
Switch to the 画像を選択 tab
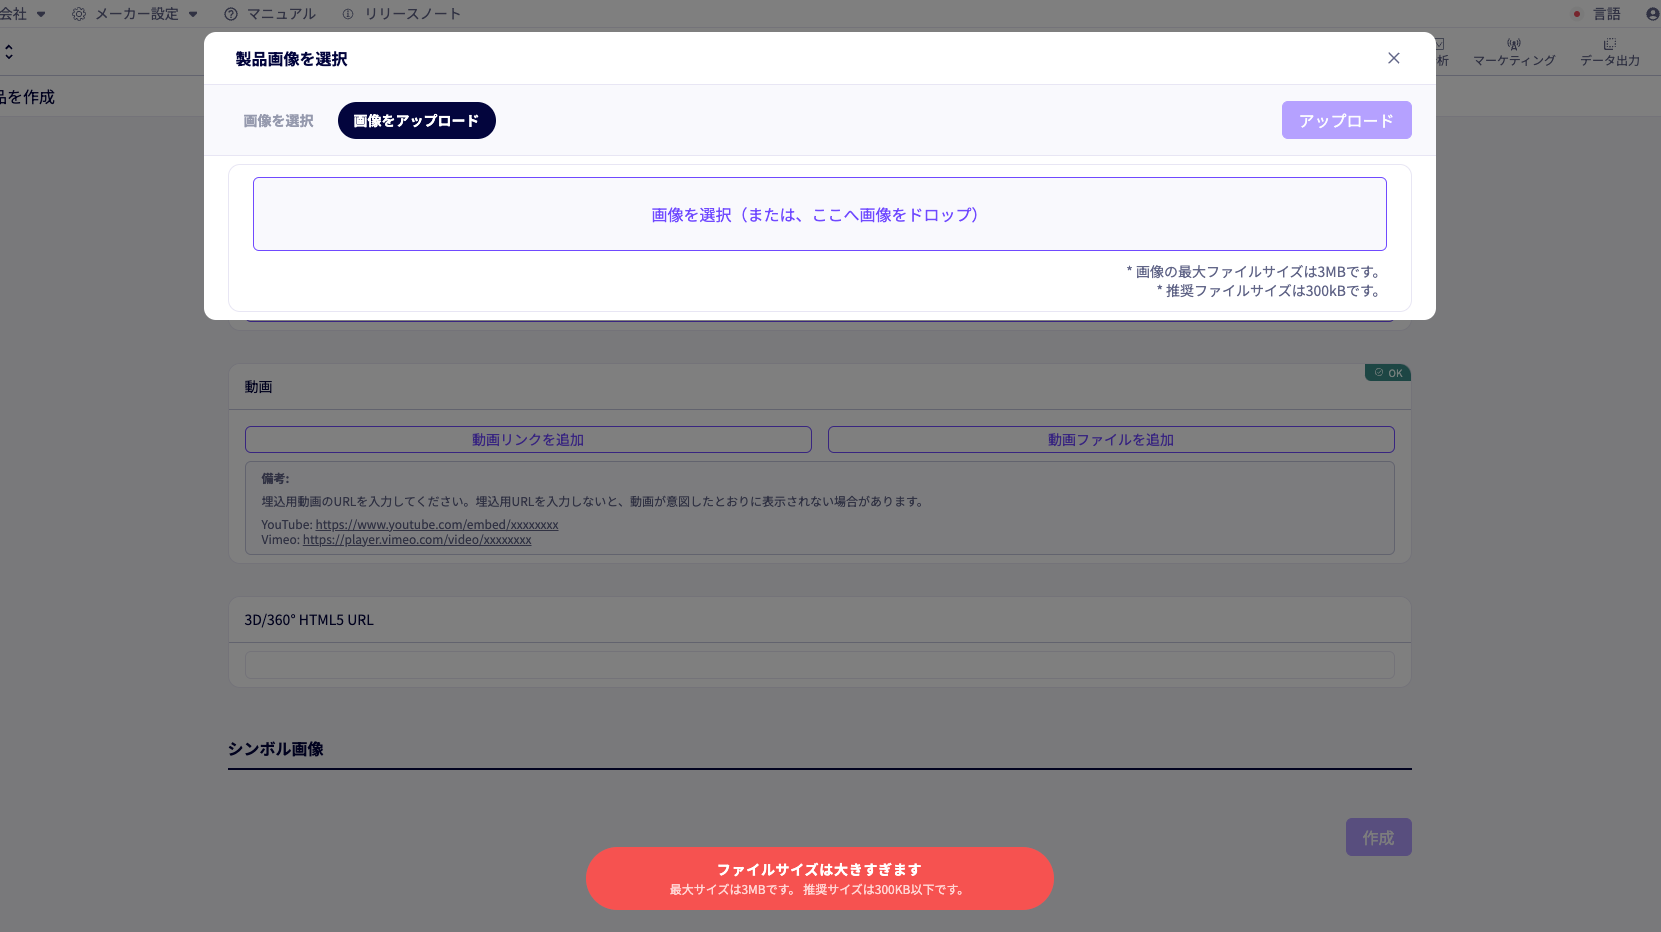[278, 121]
